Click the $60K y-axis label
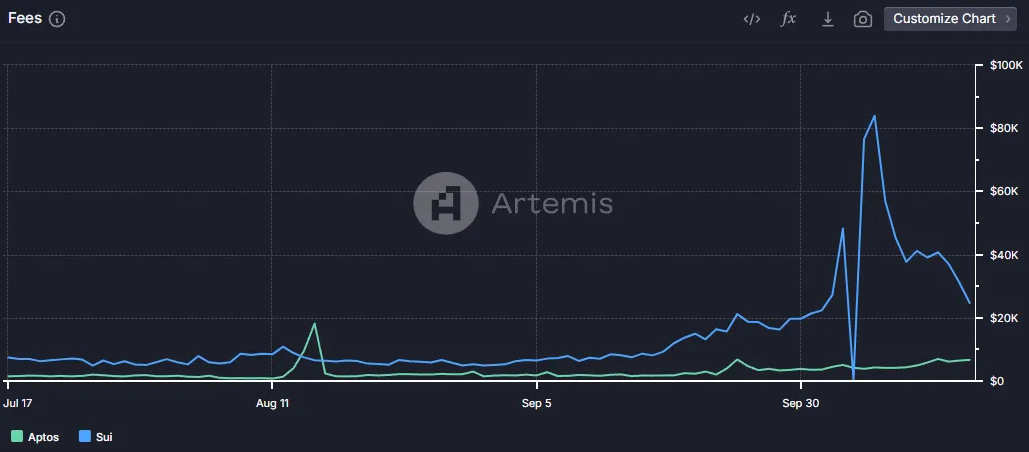 tap(1004, 192)
